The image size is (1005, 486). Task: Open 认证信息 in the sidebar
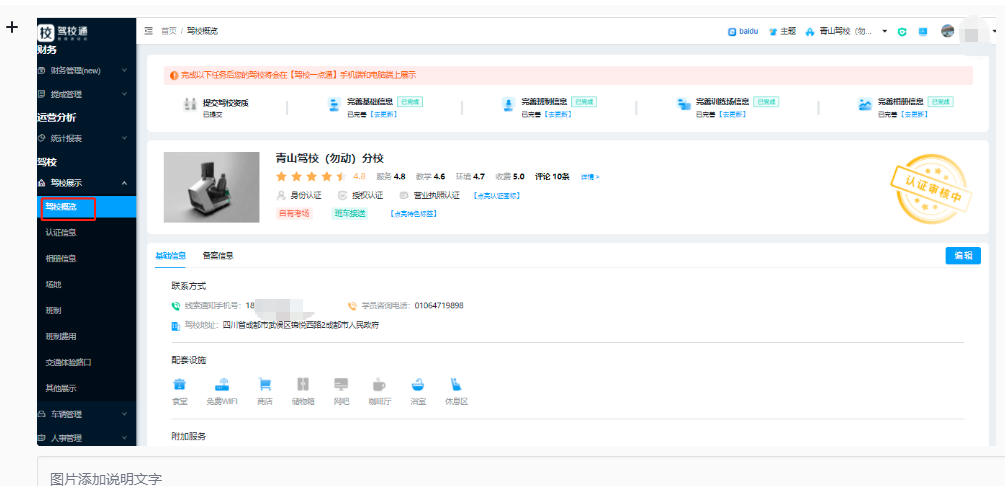click(61, 232)
